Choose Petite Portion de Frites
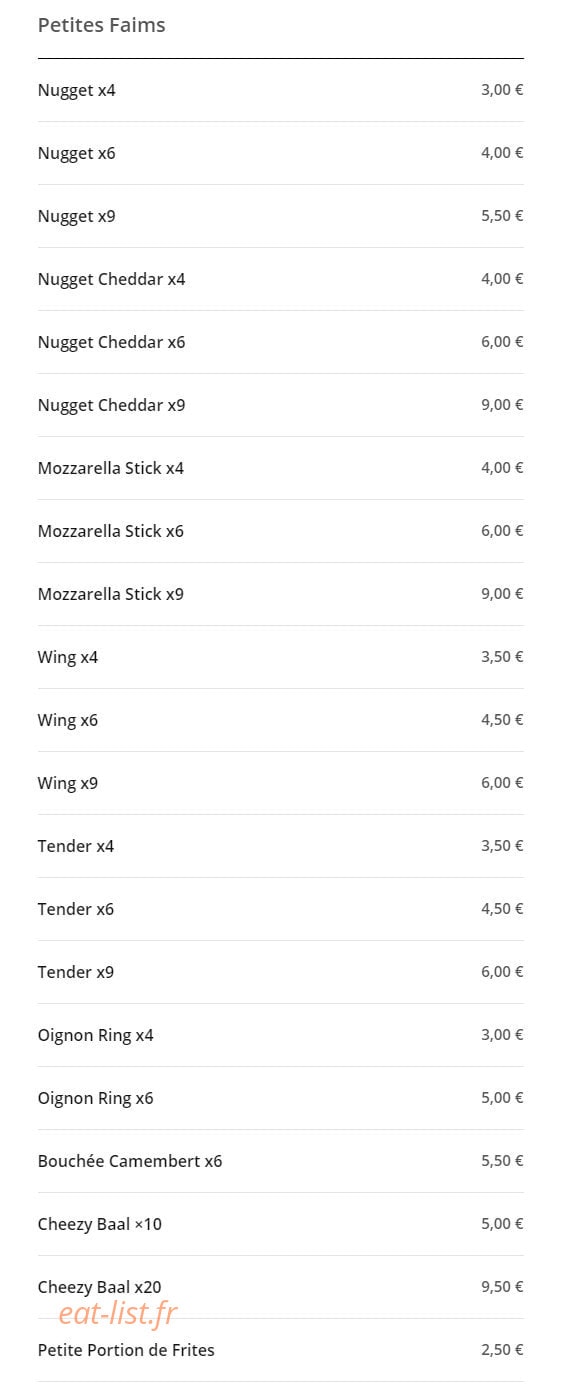578x1387 pixels. pos(280,1350)
